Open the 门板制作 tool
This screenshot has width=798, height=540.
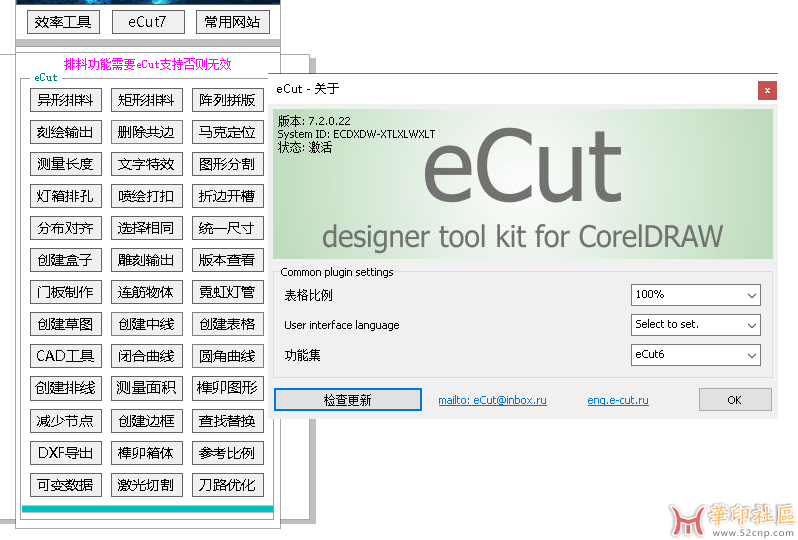point(66,292)
